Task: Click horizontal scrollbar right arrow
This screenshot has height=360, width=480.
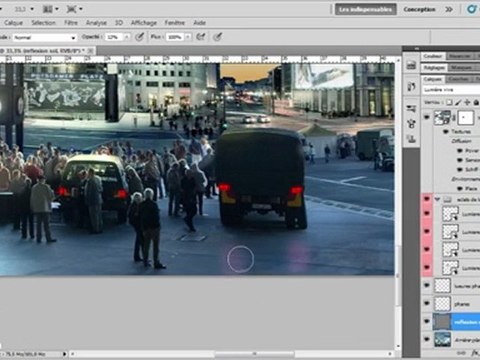Action: coord(390,354)
